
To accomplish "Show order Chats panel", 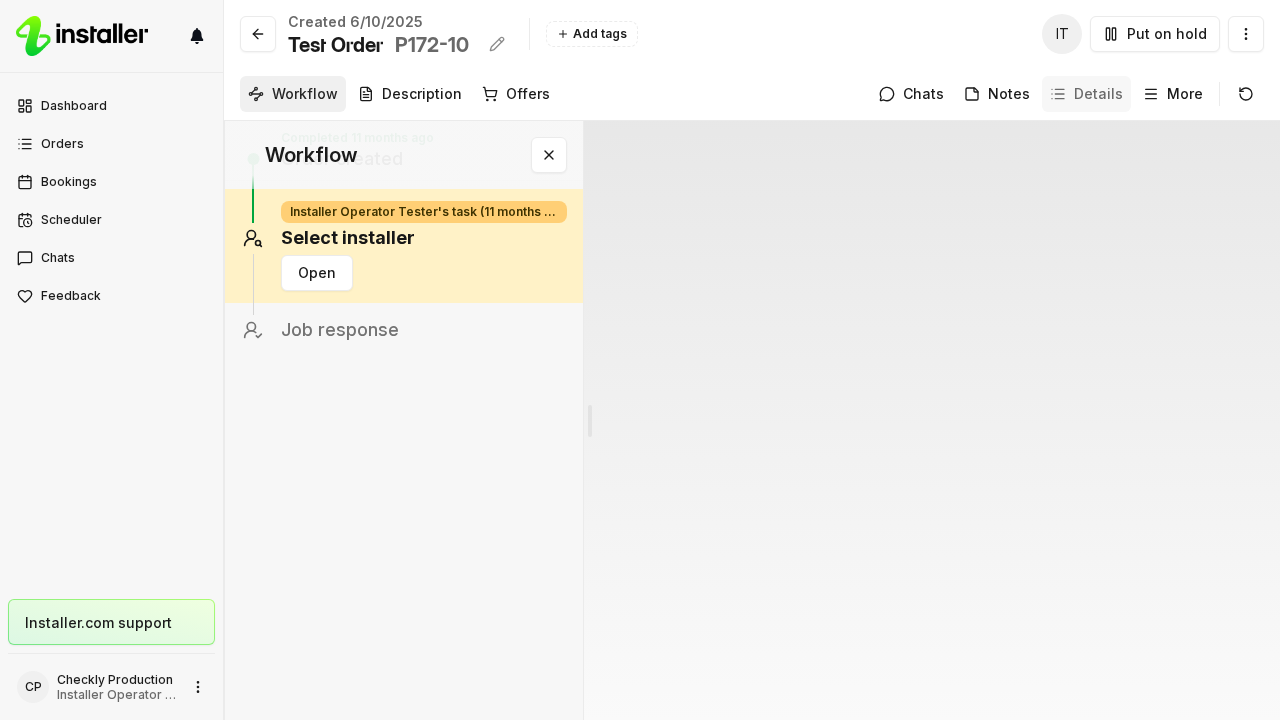I will click(911, 94).
